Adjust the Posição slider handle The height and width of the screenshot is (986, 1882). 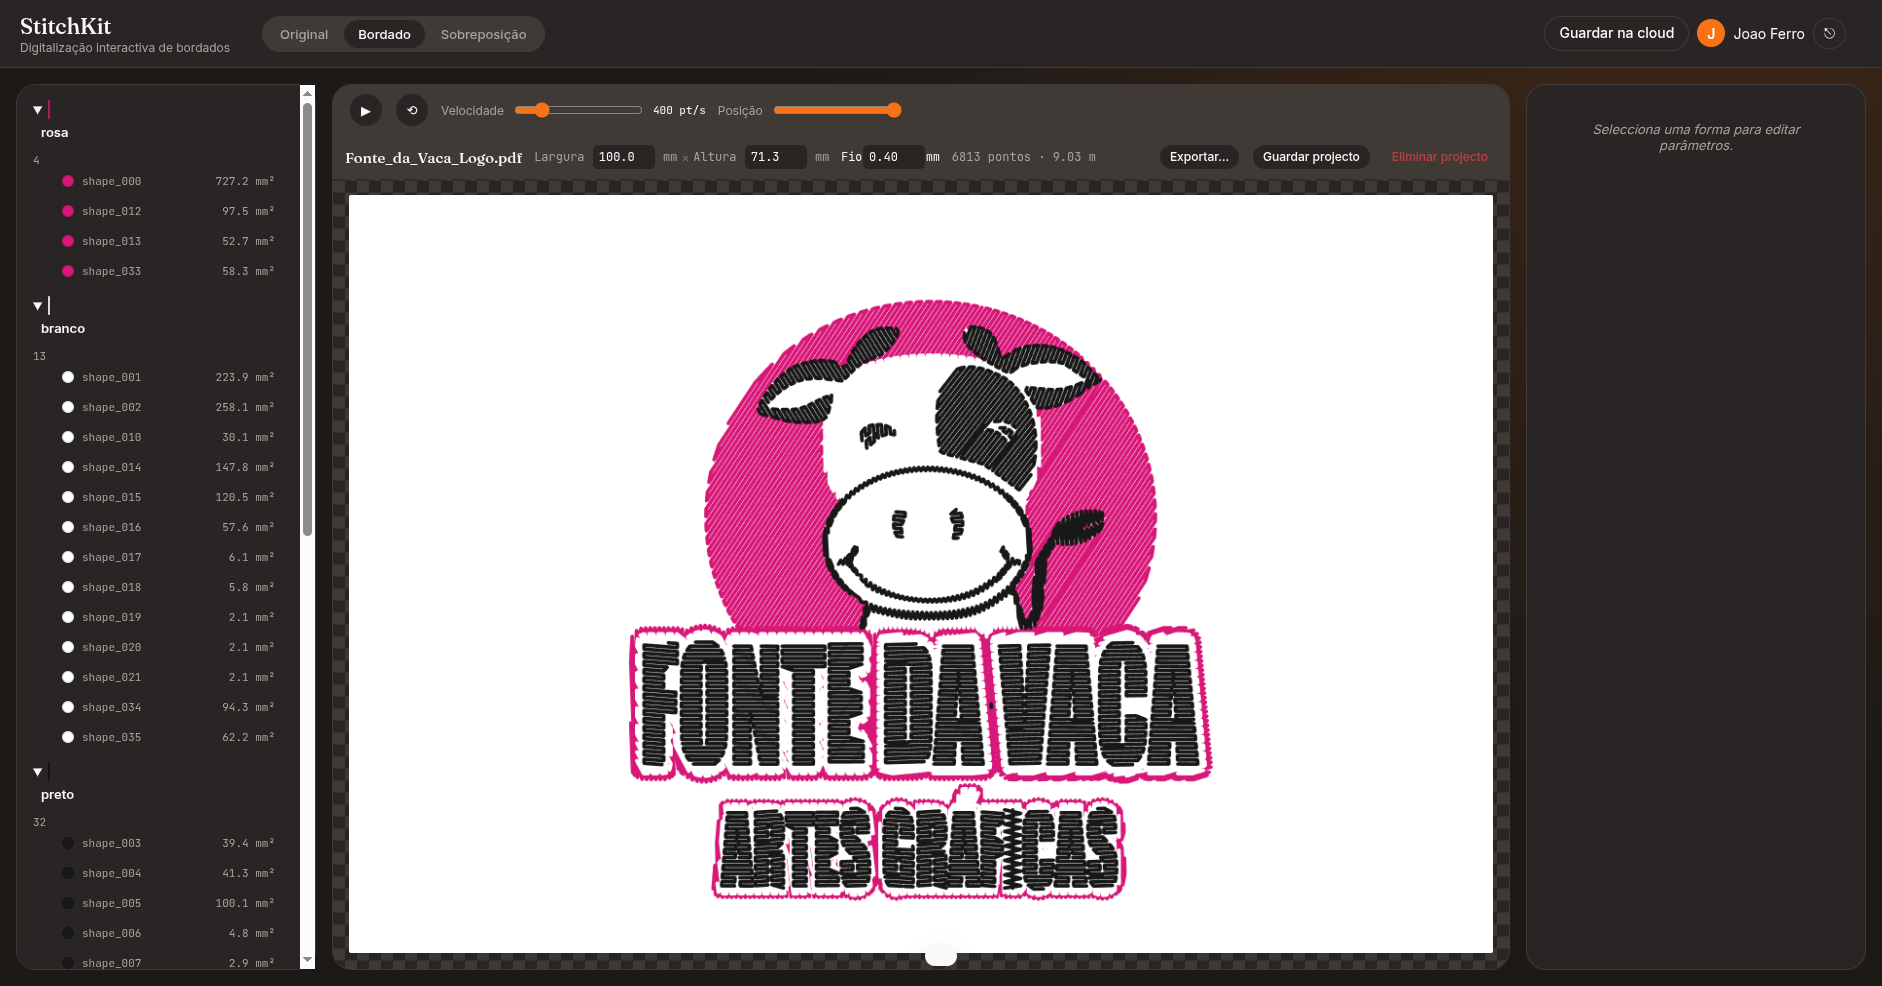pos(894,110)
